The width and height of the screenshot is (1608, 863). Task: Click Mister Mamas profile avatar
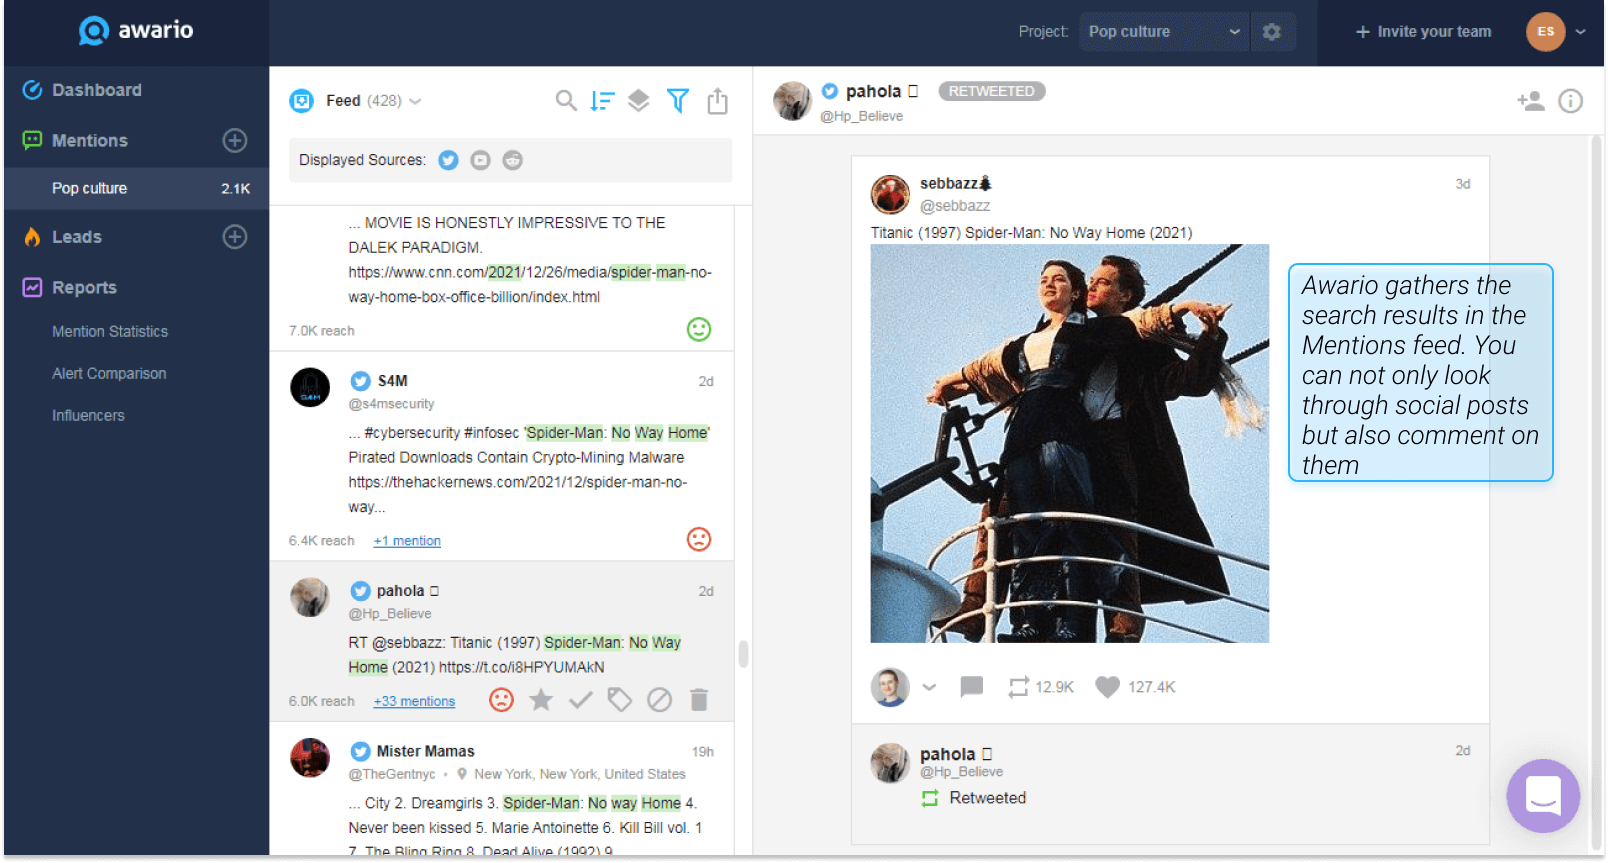[310, 758]
